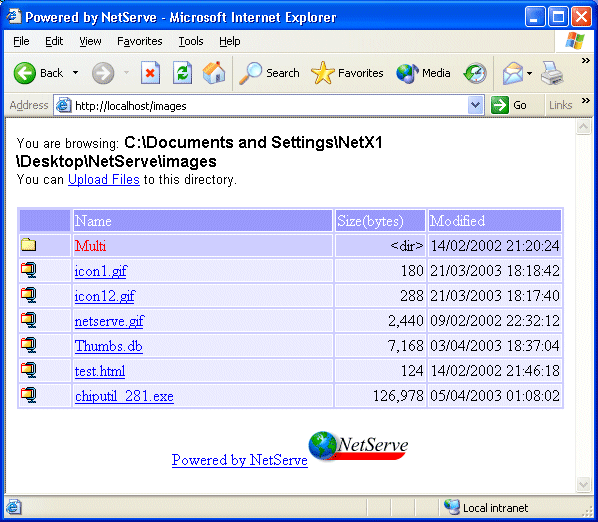Click the 09/02/2002 22:32:12 date cell
The height and width of the screenshot is (522, 598).
tap(495, 321)
